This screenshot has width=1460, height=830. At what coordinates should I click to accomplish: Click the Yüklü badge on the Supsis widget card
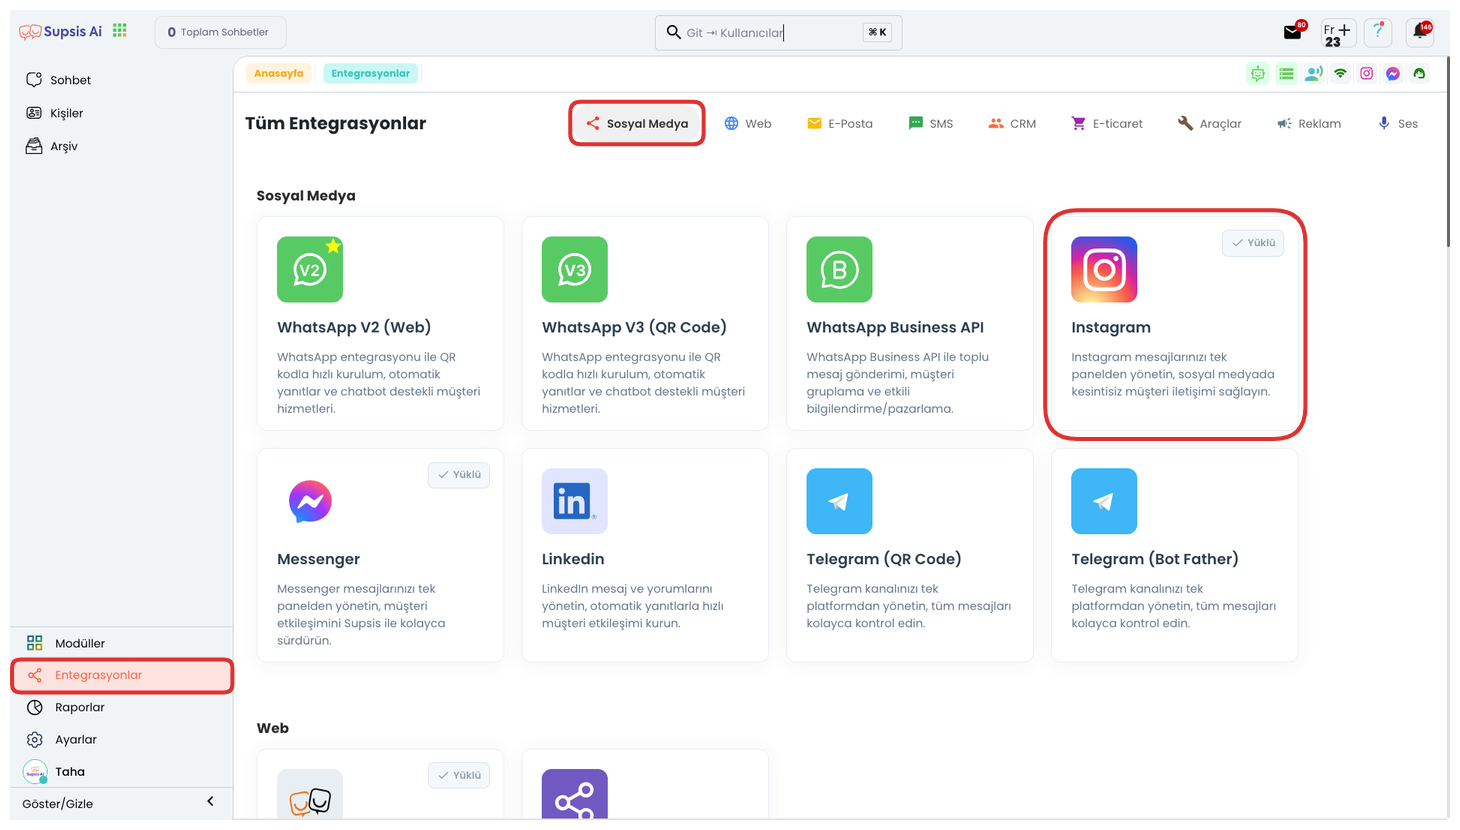(459, 775)
